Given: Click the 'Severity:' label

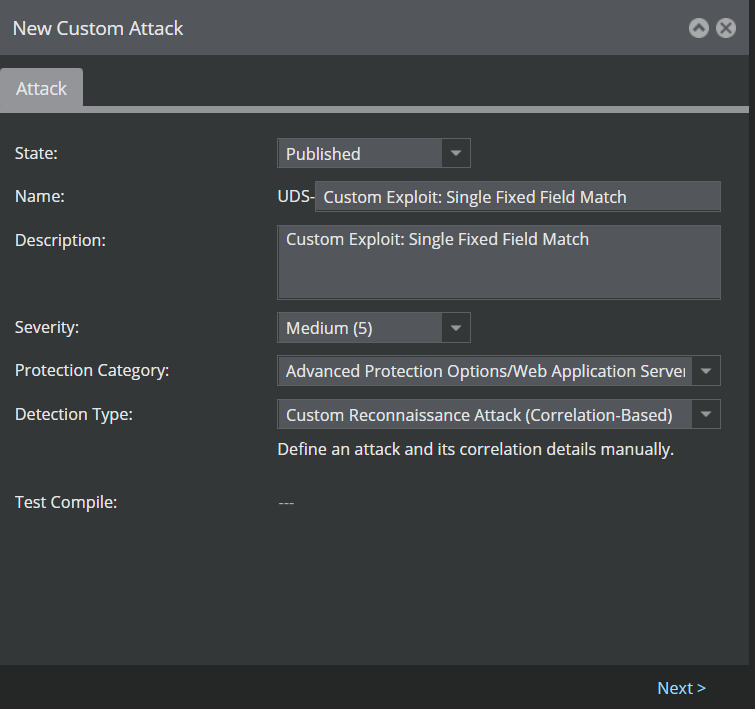Looking at the screenshot, I should (x=47, y=328).
